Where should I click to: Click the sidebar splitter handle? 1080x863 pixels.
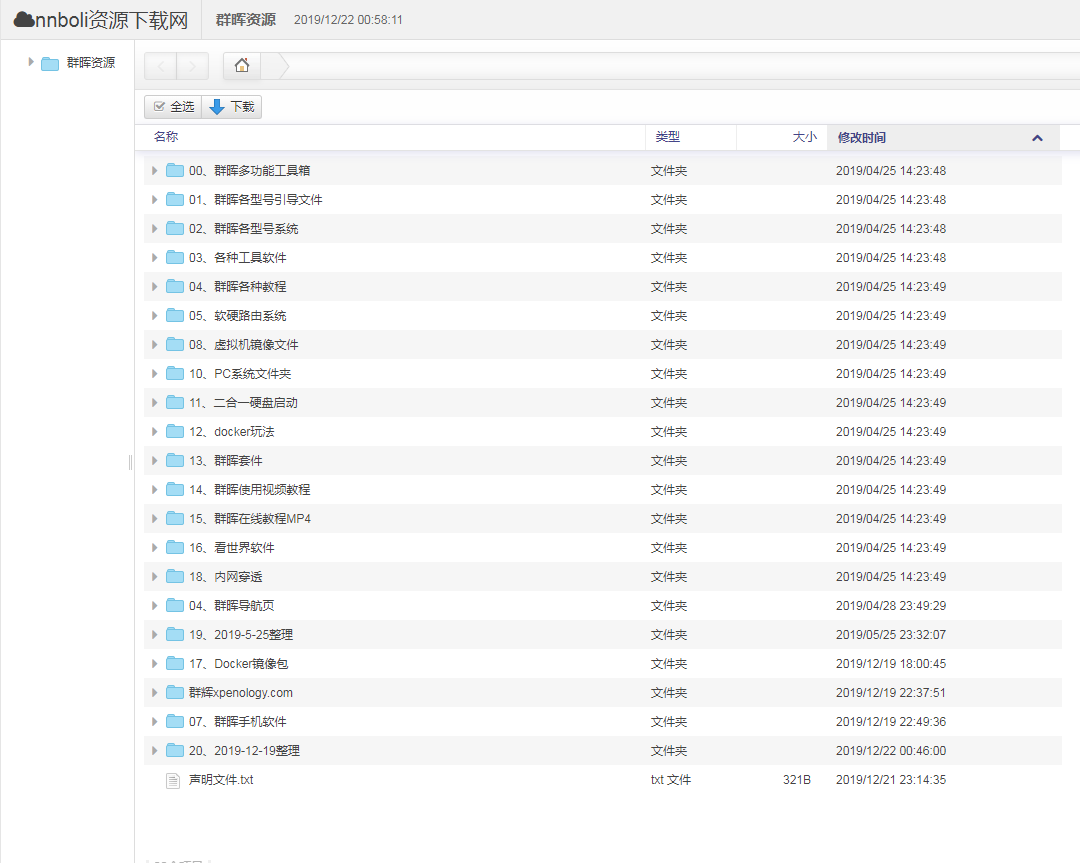pyautogui.click(x=130, y=462)
